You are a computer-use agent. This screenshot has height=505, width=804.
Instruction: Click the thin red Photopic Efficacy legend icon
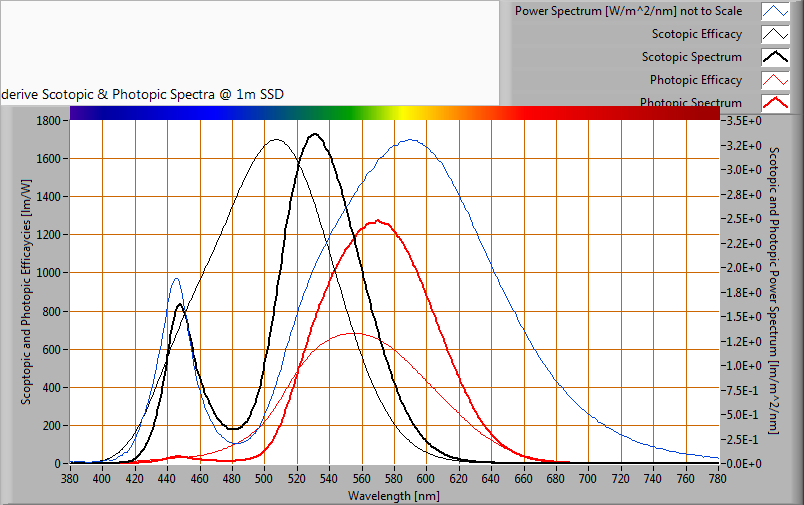[x=775, y=80]
